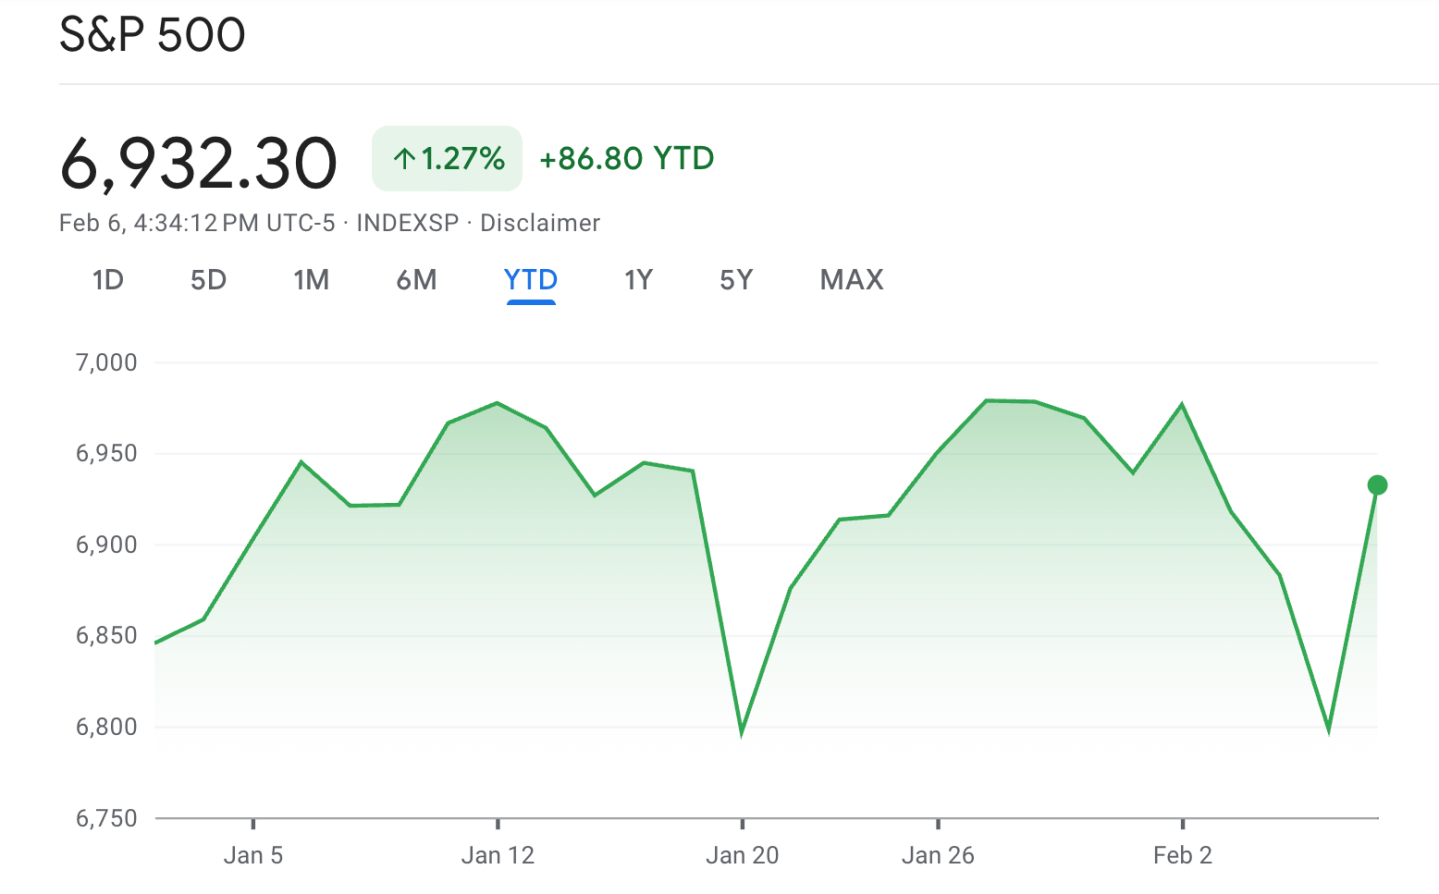
Task: Click the S&P 500 title
Action: click(152, 35)
